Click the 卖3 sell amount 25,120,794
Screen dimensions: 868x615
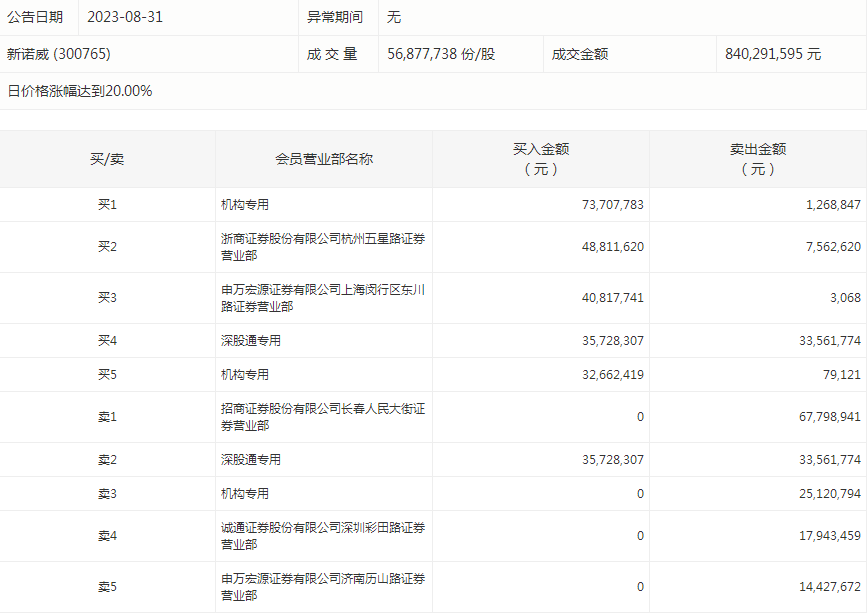(829, 494)
